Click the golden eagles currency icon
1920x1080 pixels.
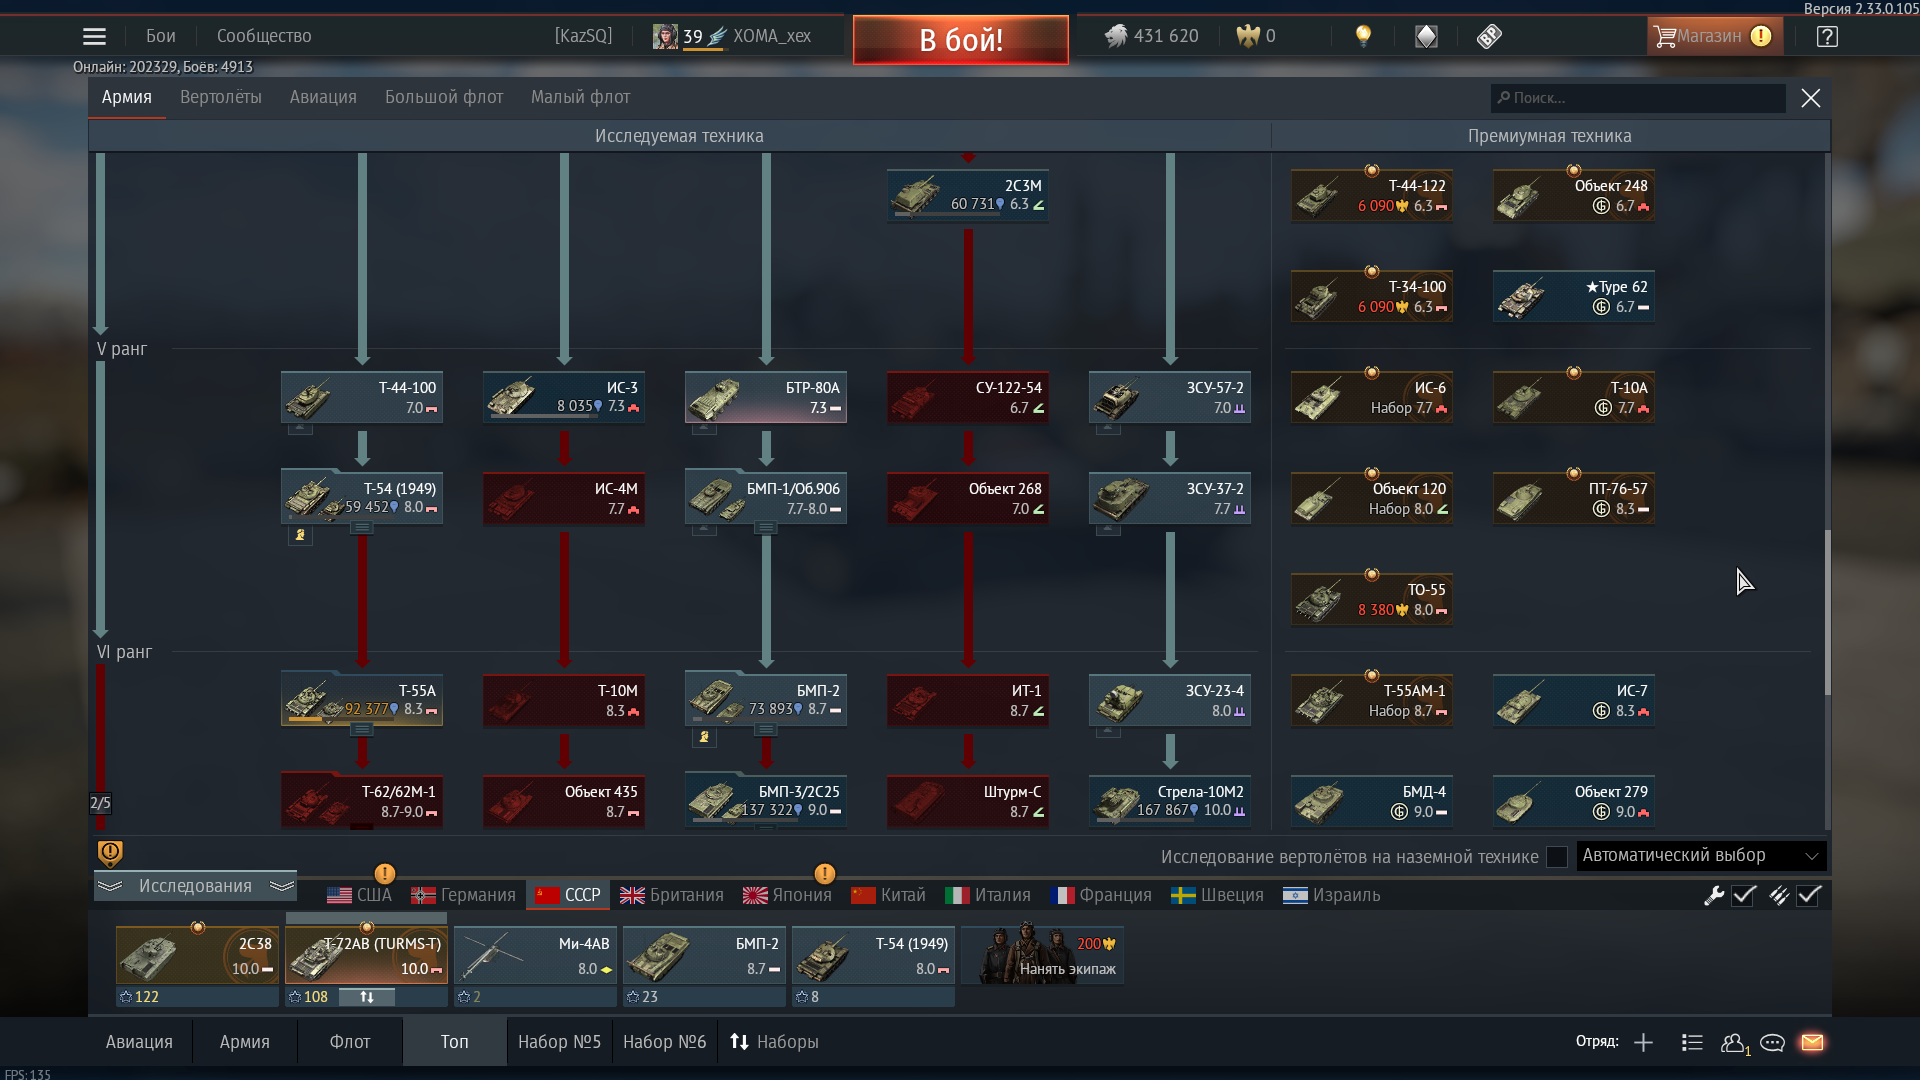pyautogui.click(x=1248, y=36)
